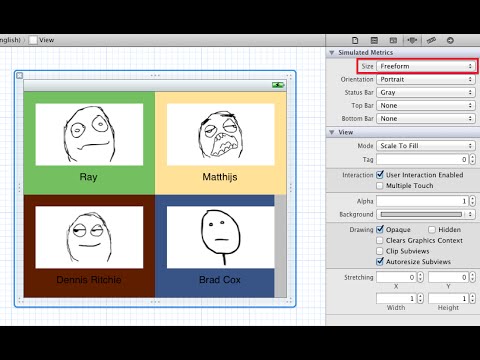480x360 pixels.
Task: Click the green battery icon in simulated status bar
Action: [x=278, y=85]
